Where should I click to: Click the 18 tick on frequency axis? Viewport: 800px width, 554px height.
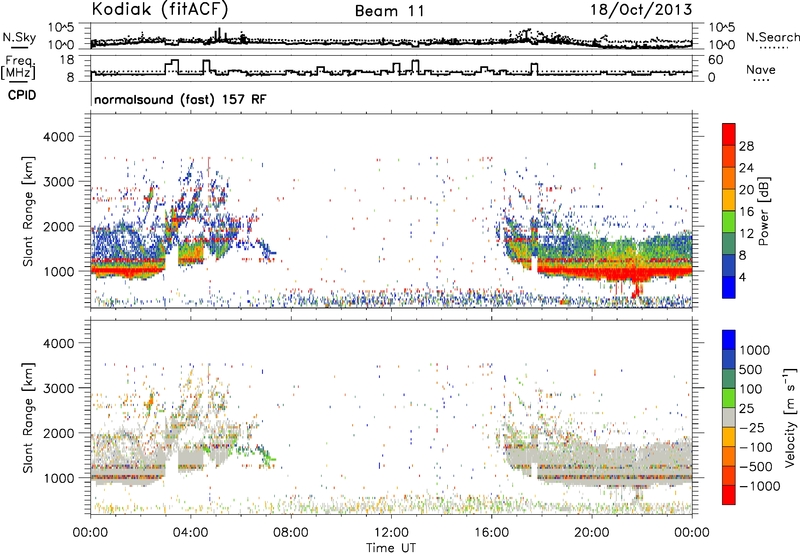coord(67,60)
